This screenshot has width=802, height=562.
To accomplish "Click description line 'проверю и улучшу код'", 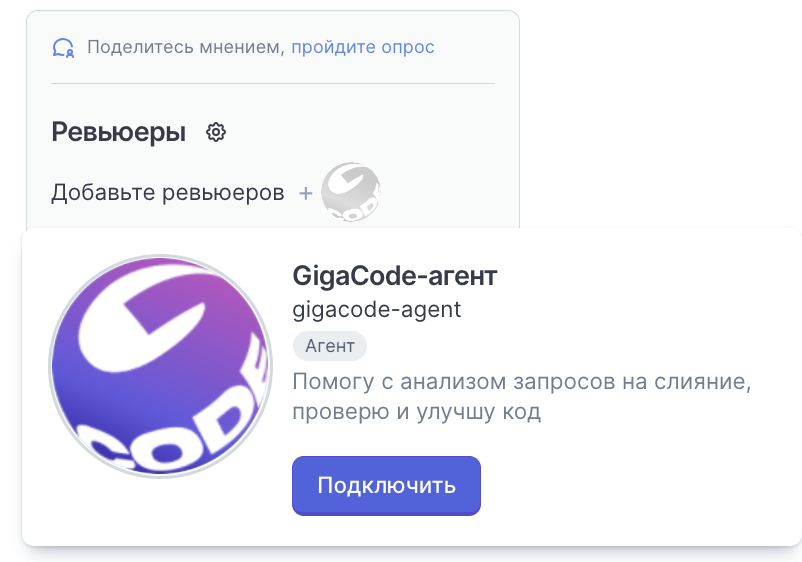I will click(416, 412).
